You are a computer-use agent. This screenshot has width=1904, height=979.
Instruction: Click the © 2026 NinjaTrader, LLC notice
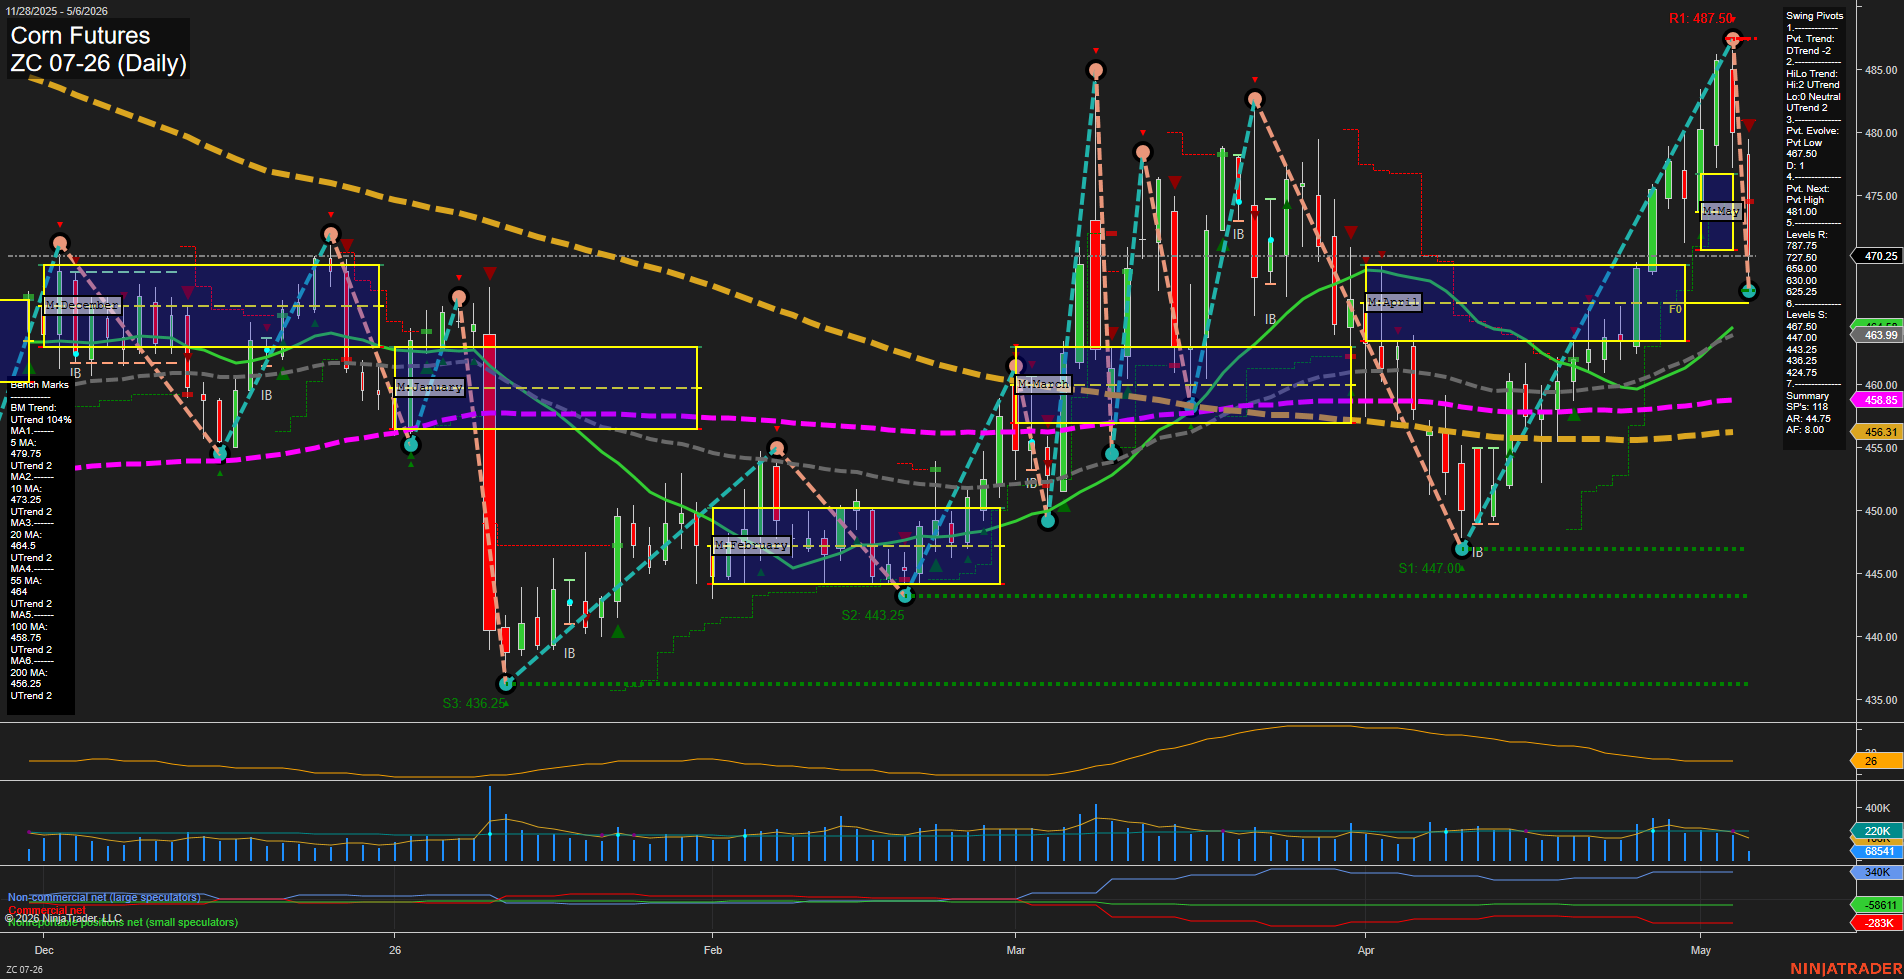coord(63,917)
